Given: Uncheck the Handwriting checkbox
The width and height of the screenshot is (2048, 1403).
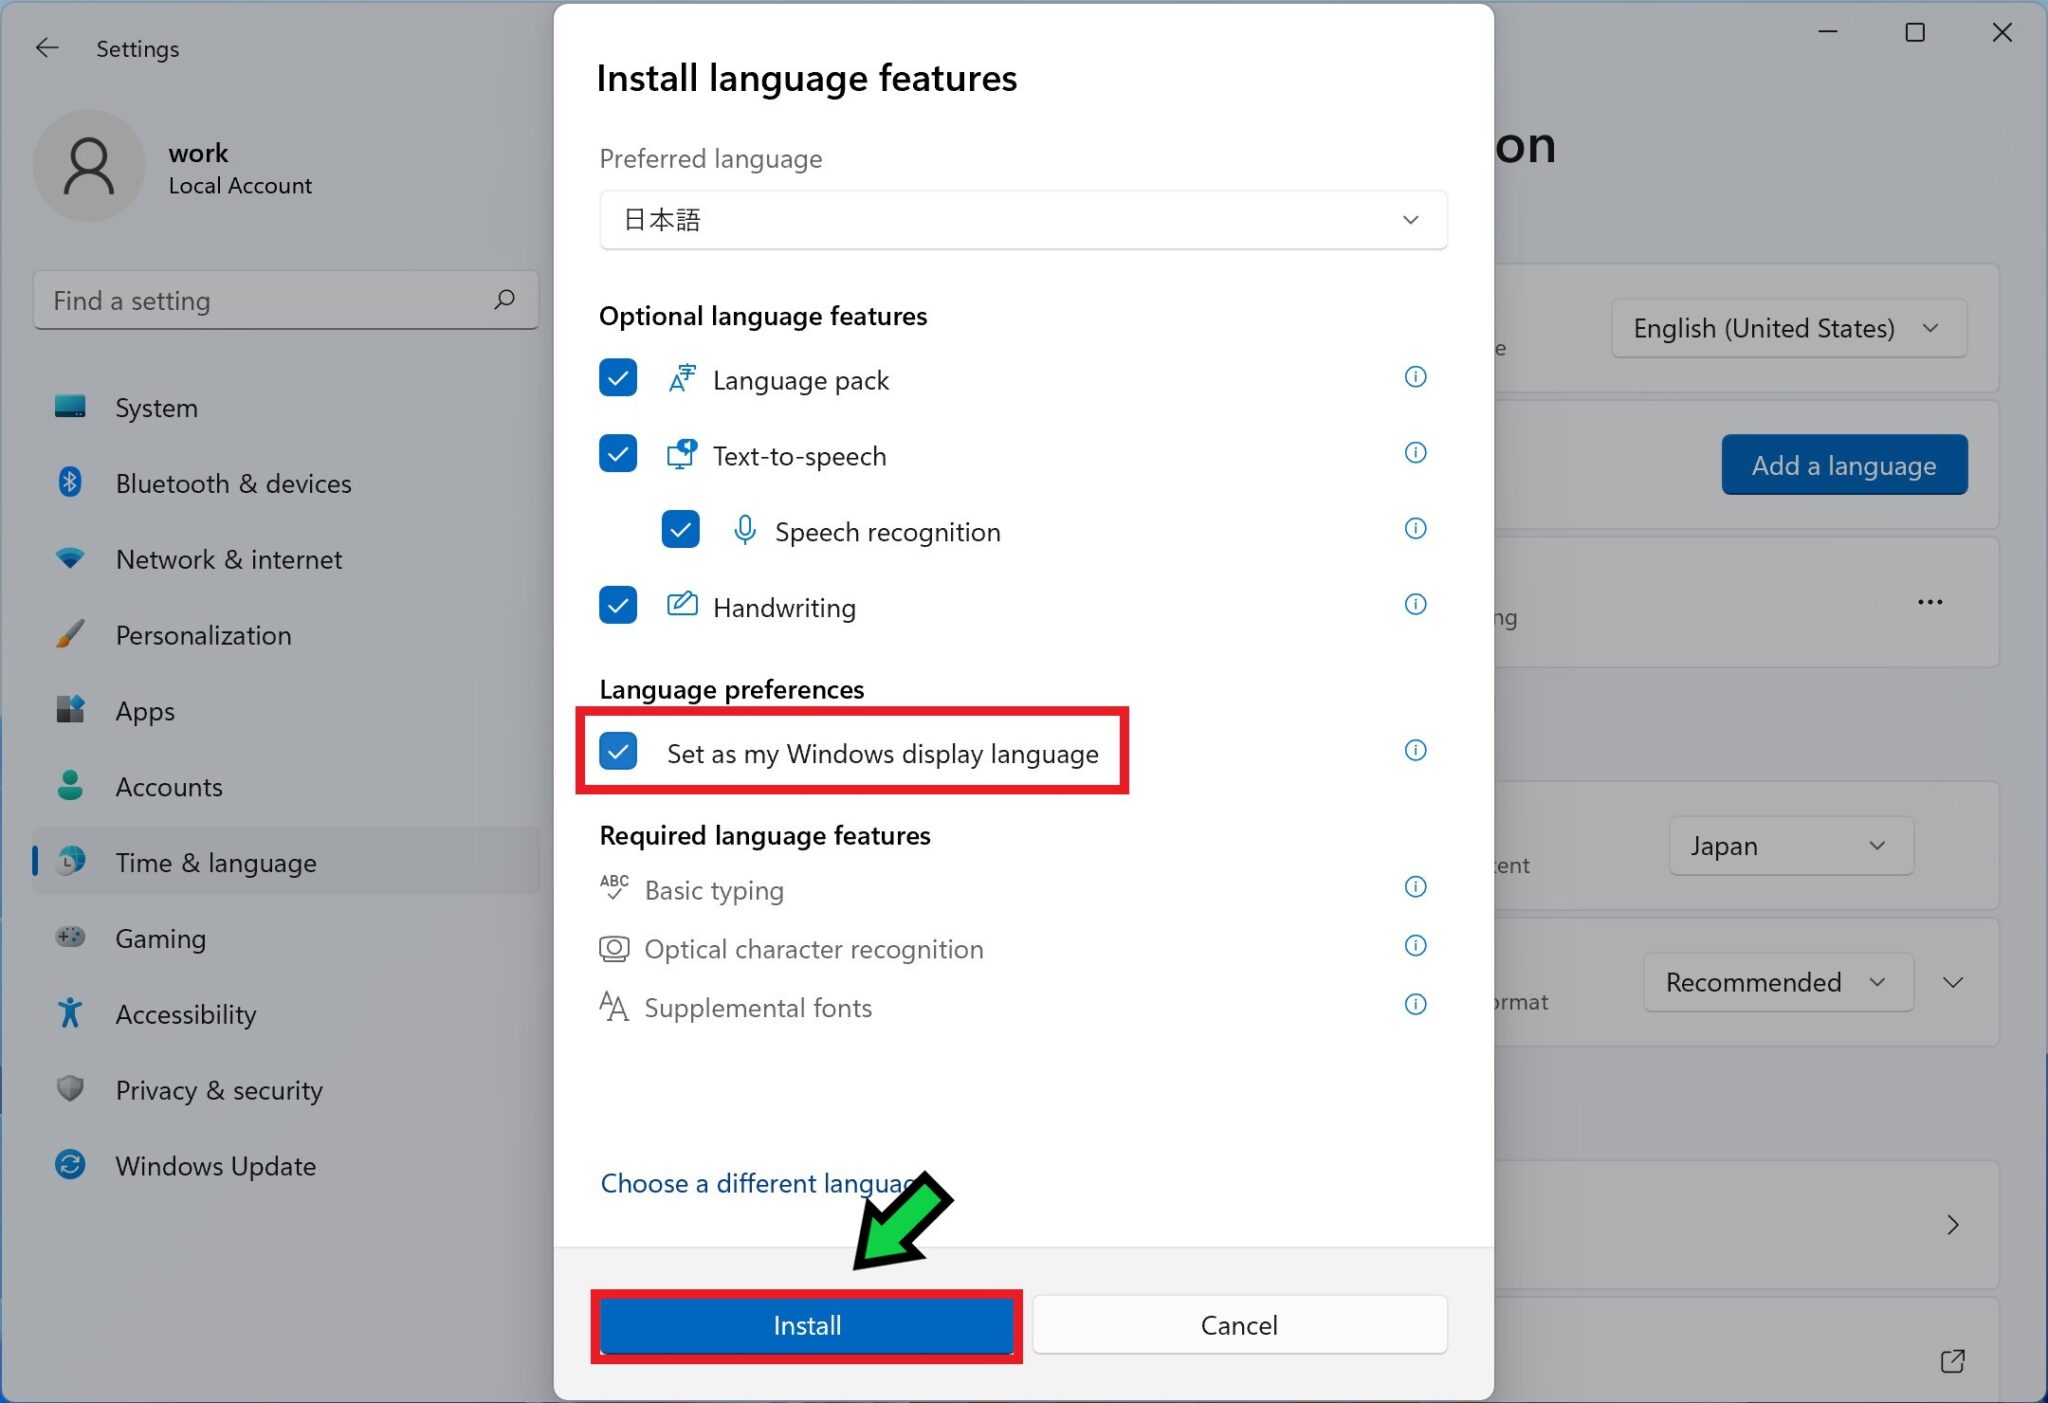Looking at the screenshot, I should [618, 606].
